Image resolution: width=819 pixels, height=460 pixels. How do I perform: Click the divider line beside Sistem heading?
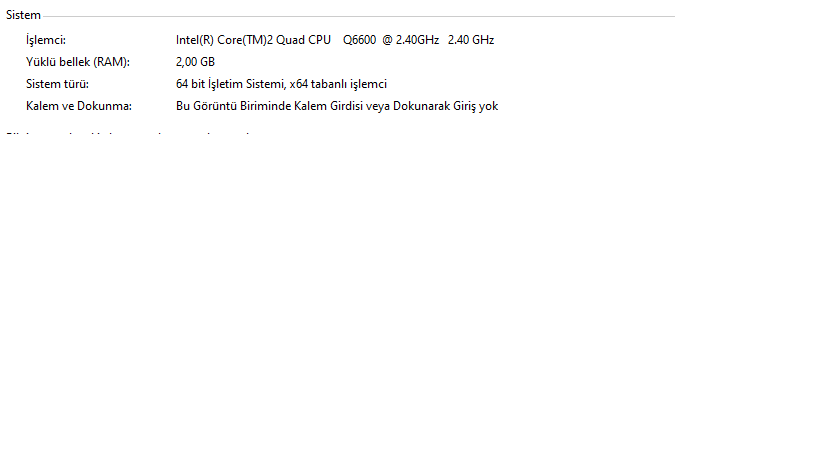coord(359,16)
